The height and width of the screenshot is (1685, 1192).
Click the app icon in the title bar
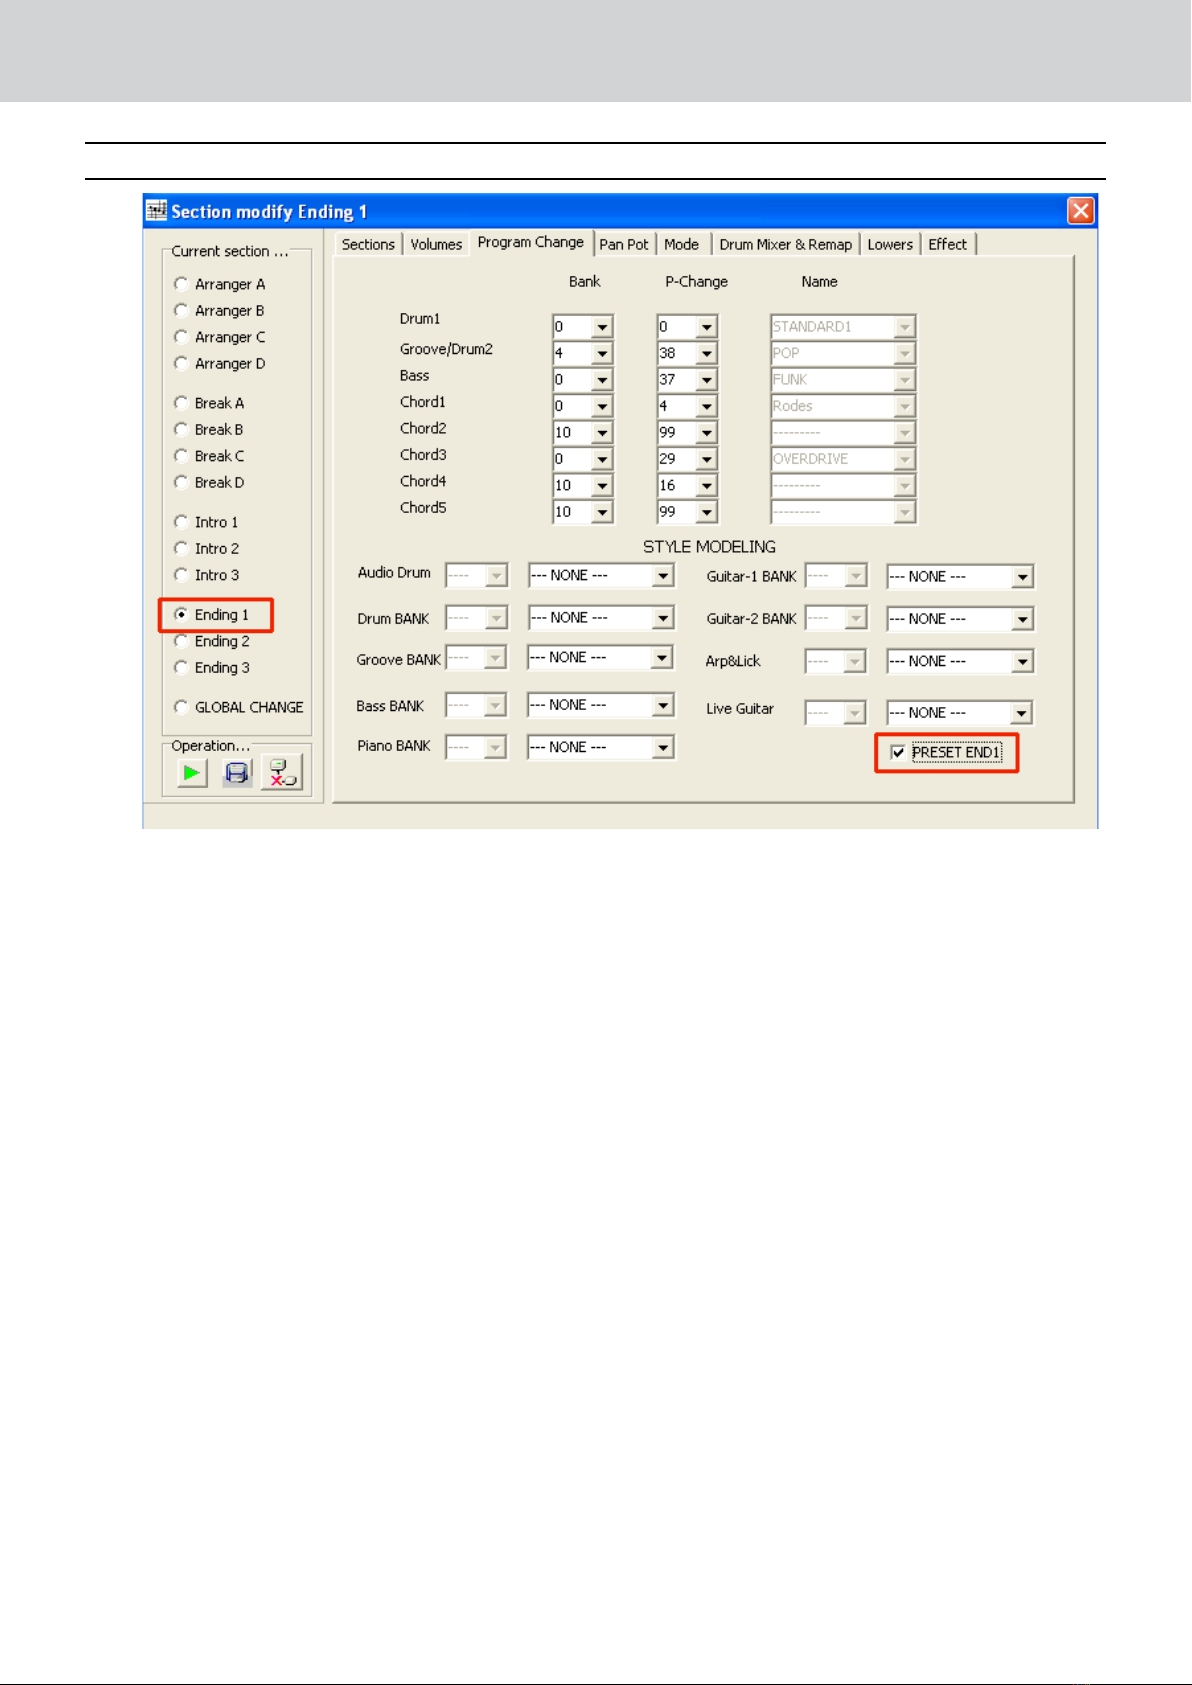tap(156, 210)
